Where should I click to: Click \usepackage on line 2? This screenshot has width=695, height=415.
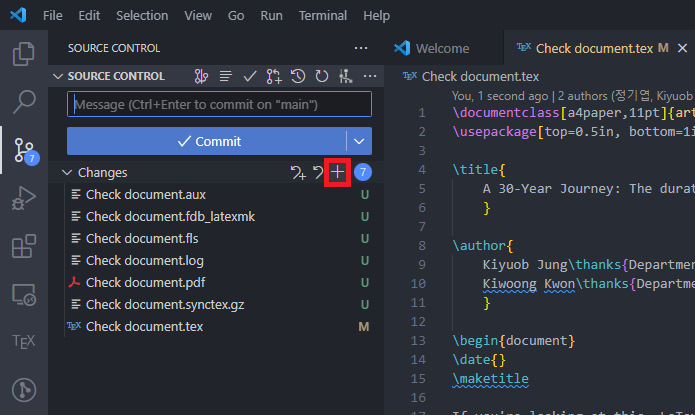(x=494, y=132)
